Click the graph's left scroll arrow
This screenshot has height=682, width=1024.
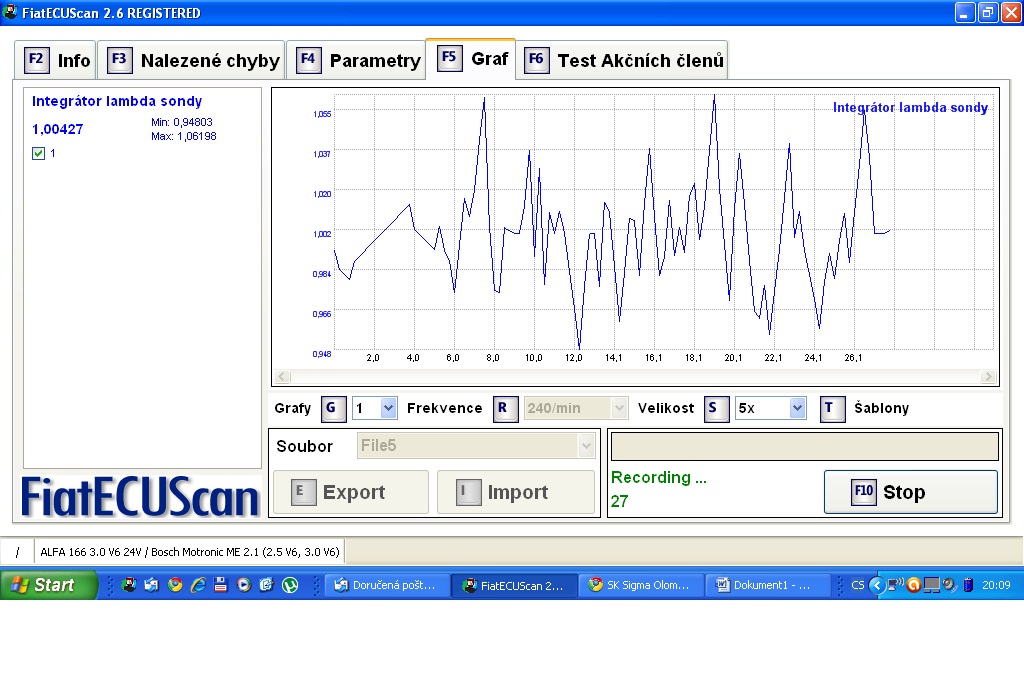(x=282, y=377)
